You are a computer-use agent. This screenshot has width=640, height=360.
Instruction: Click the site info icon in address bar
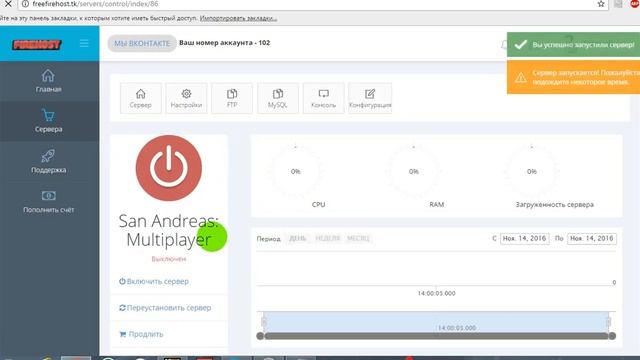pyautogui.click(x=25, y=4)
